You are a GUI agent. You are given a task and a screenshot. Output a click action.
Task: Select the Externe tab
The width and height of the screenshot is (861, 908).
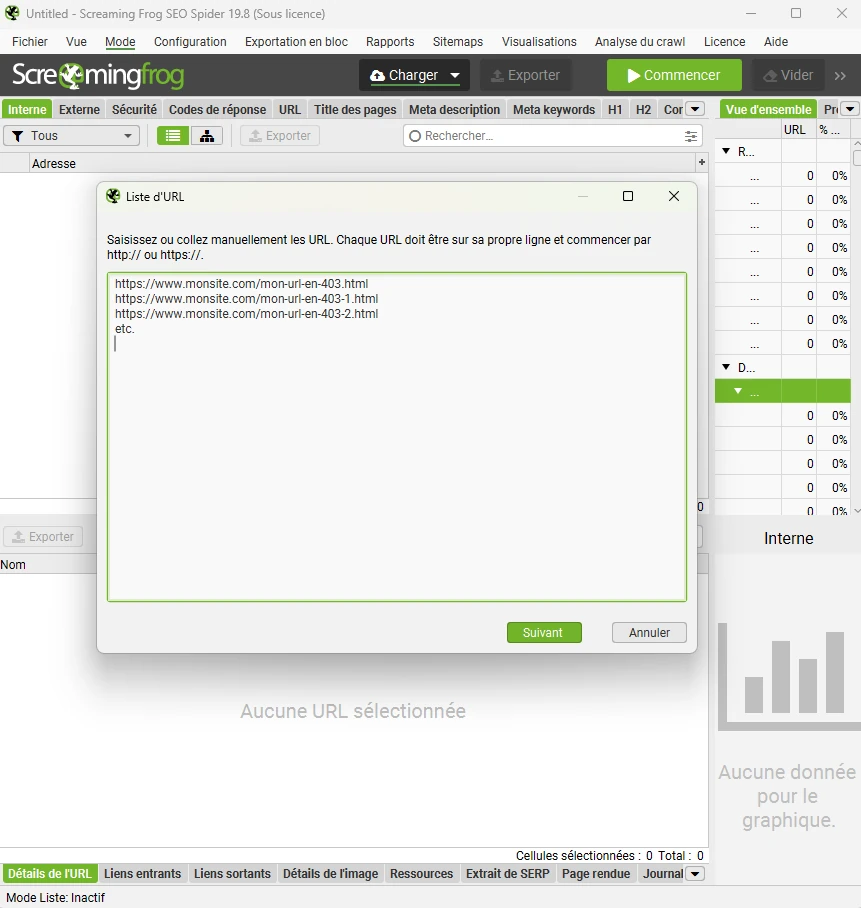tap(79, 109)
